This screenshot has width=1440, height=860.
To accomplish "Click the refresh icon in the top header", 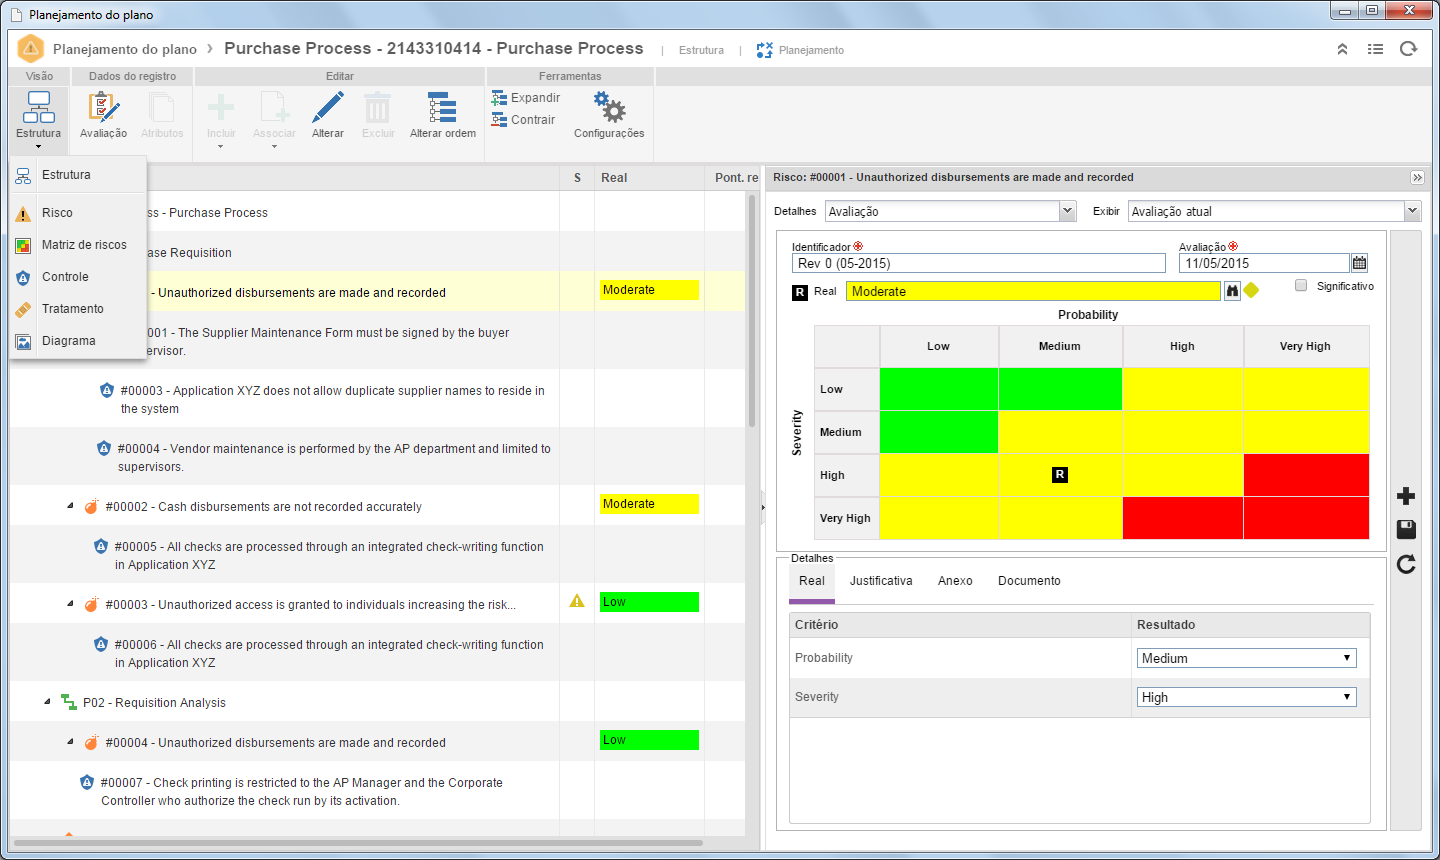I will (1409, 49).
